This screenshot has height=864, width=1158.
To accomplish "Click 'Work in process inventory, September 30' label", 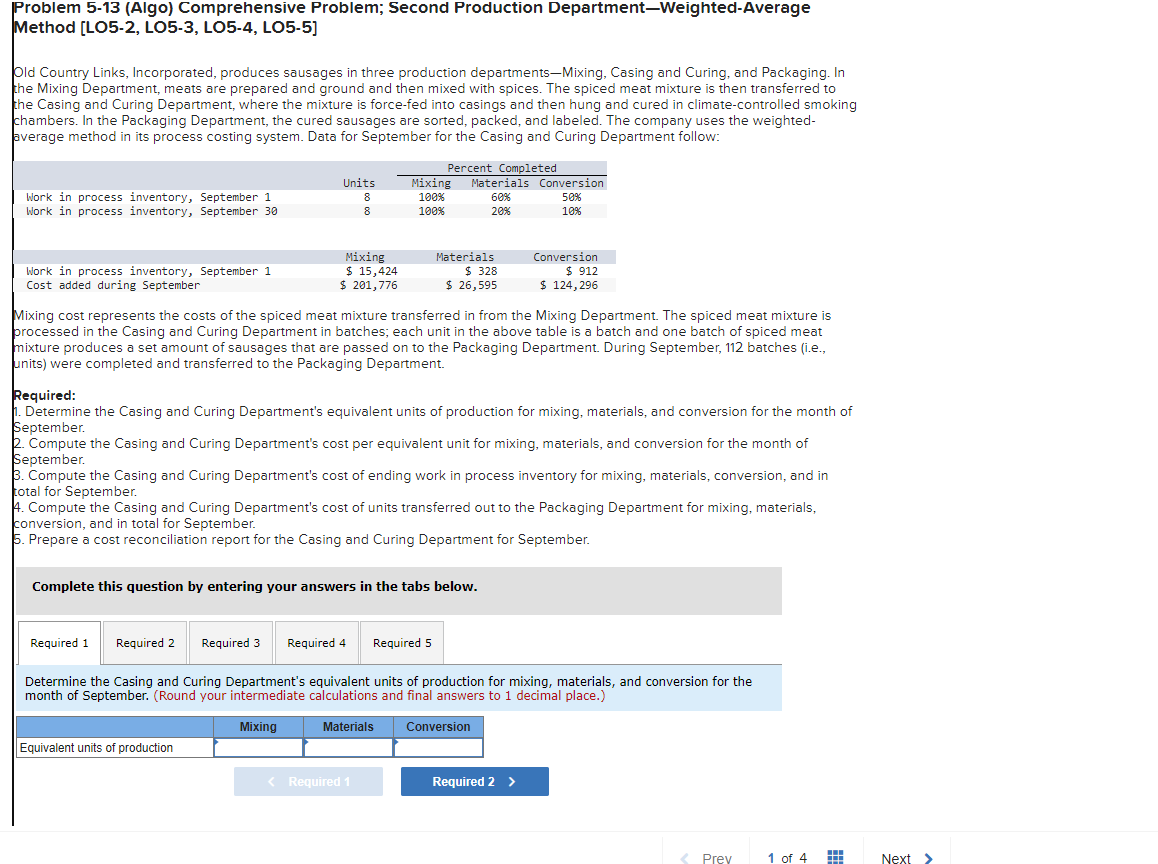I will pos(152,211).
